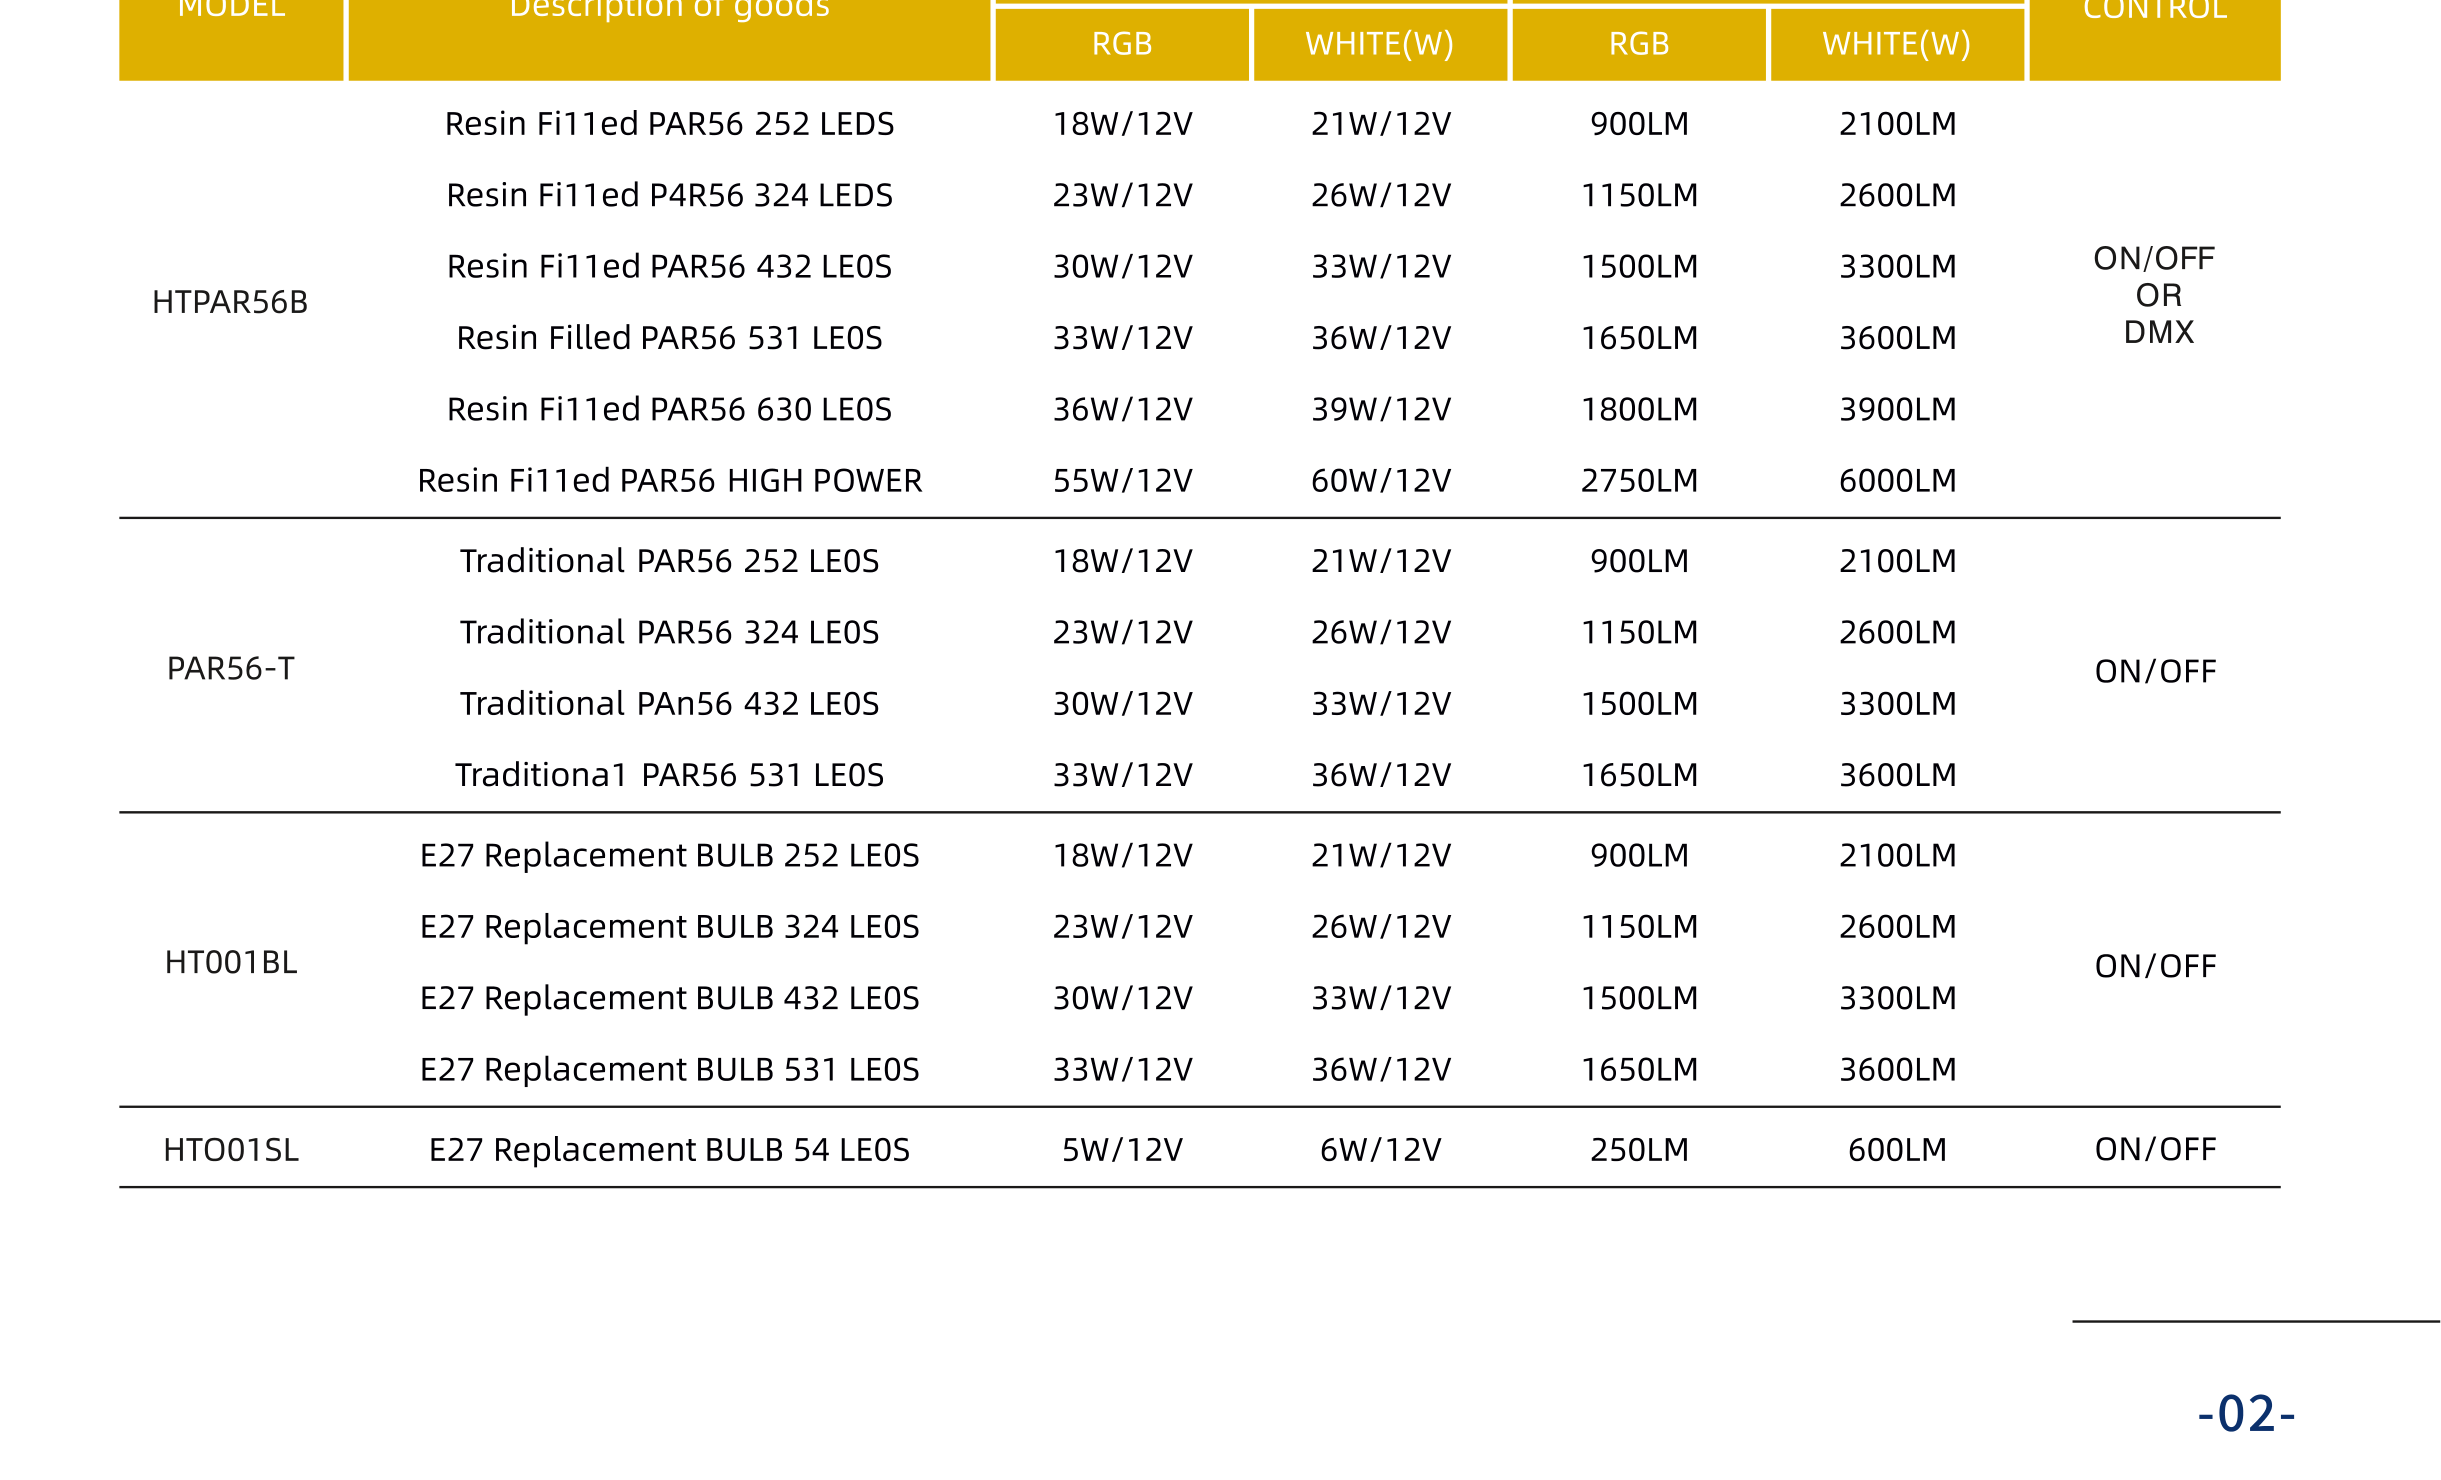2441x1480 pixels.
Task: Select E27 Replacement BULB 54 LEDS text
Action: pyautogui.click(x=670, y=1150)
